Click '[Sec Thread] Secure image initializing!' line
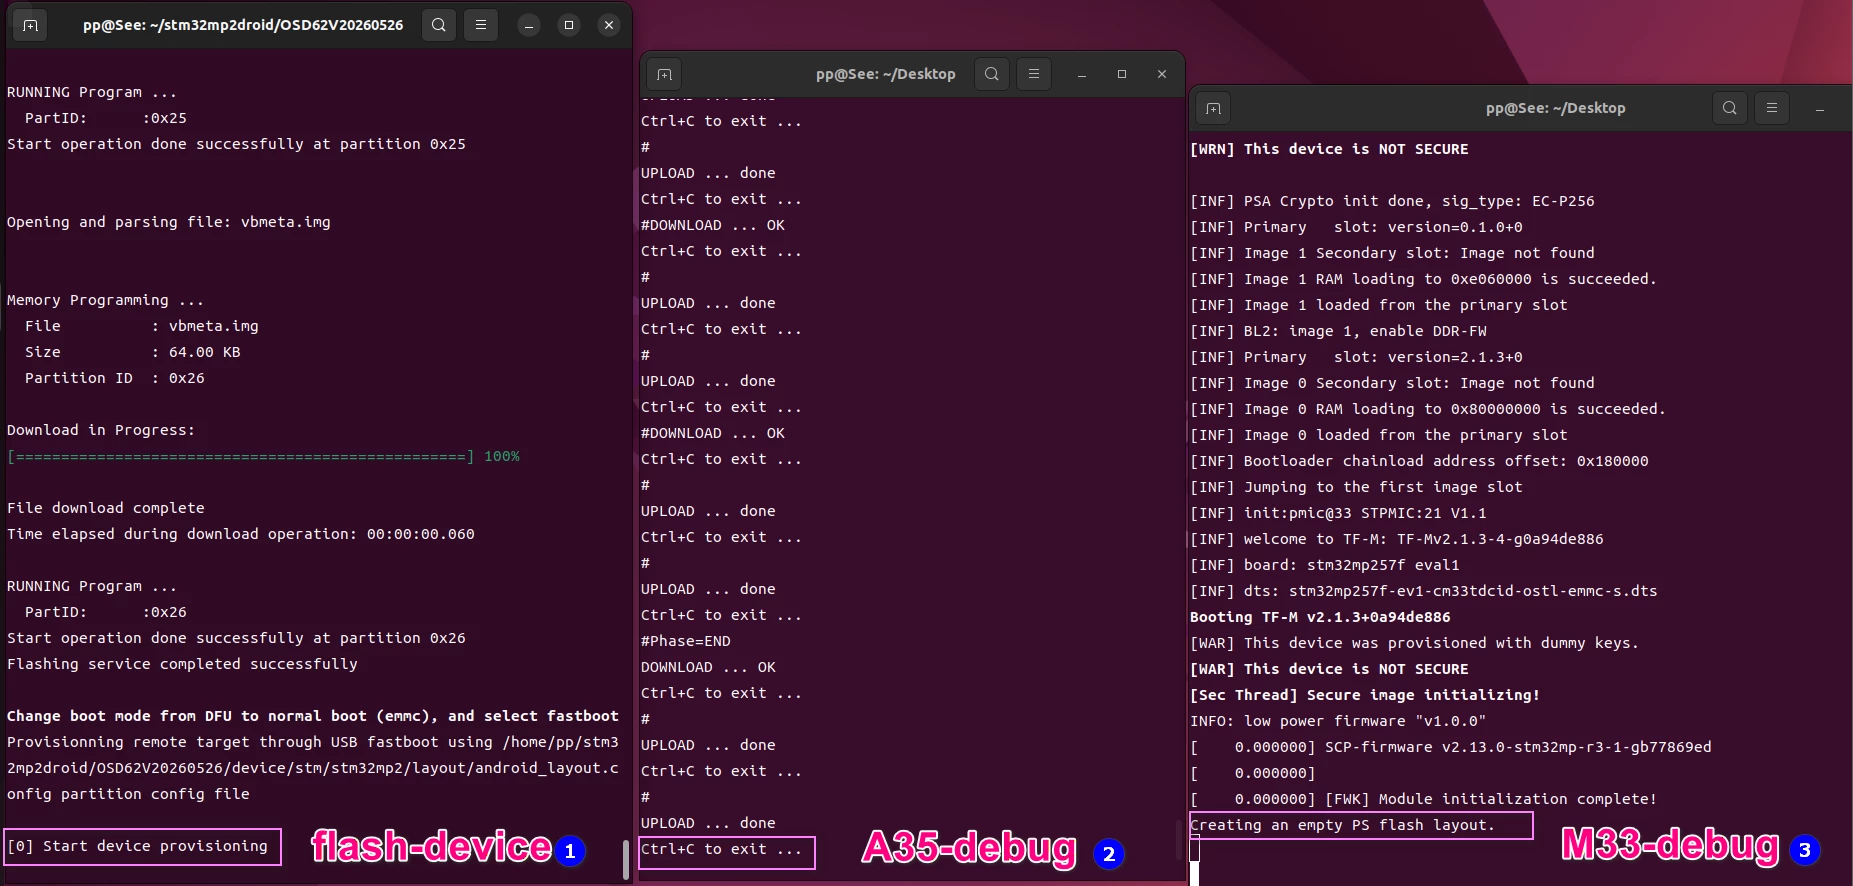 pyautogui.click(x=1365, y=695)
